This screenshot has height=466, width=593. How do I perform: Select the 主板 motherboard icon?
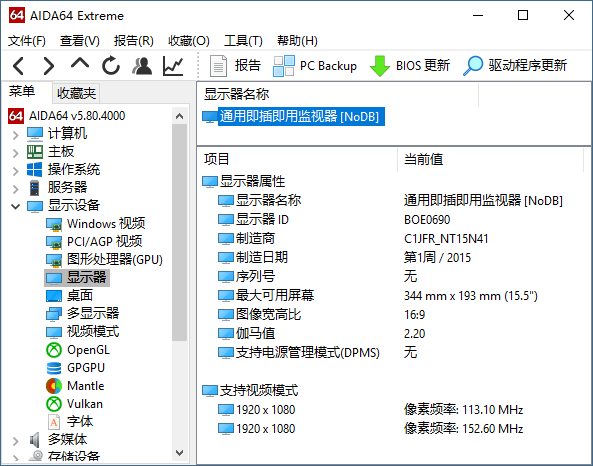[35, 152]
